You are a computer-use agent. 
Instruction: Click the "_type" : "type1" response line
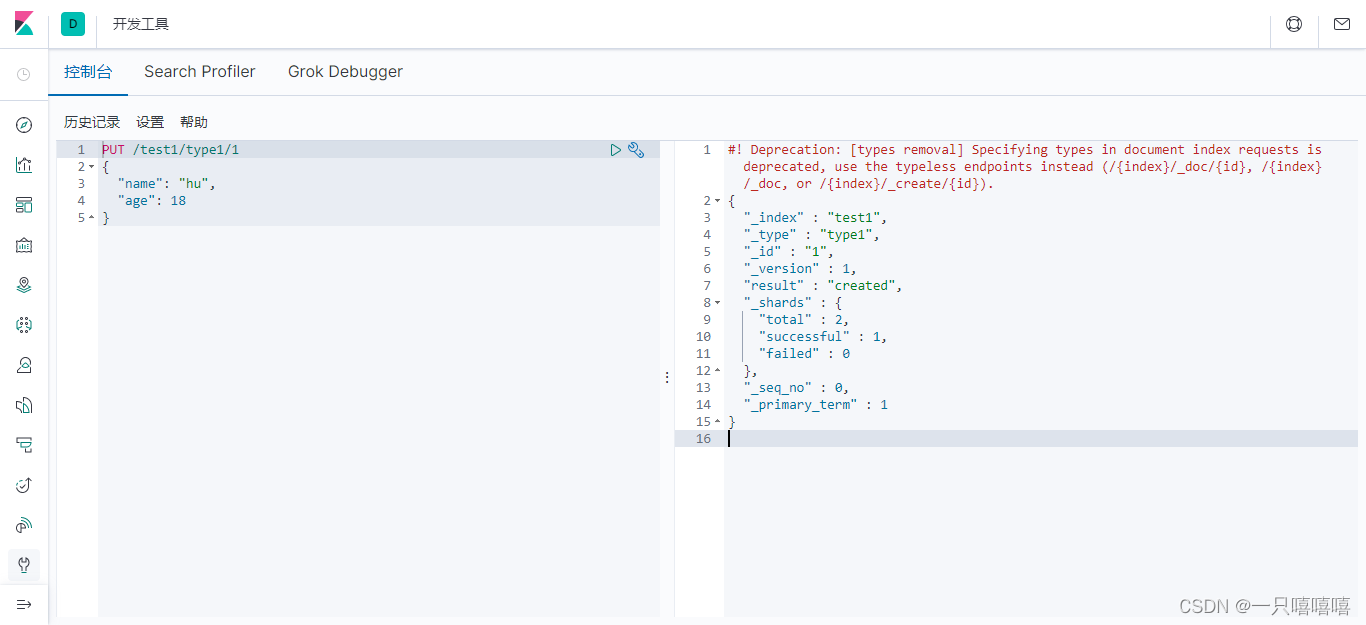[x=811, y=235]
